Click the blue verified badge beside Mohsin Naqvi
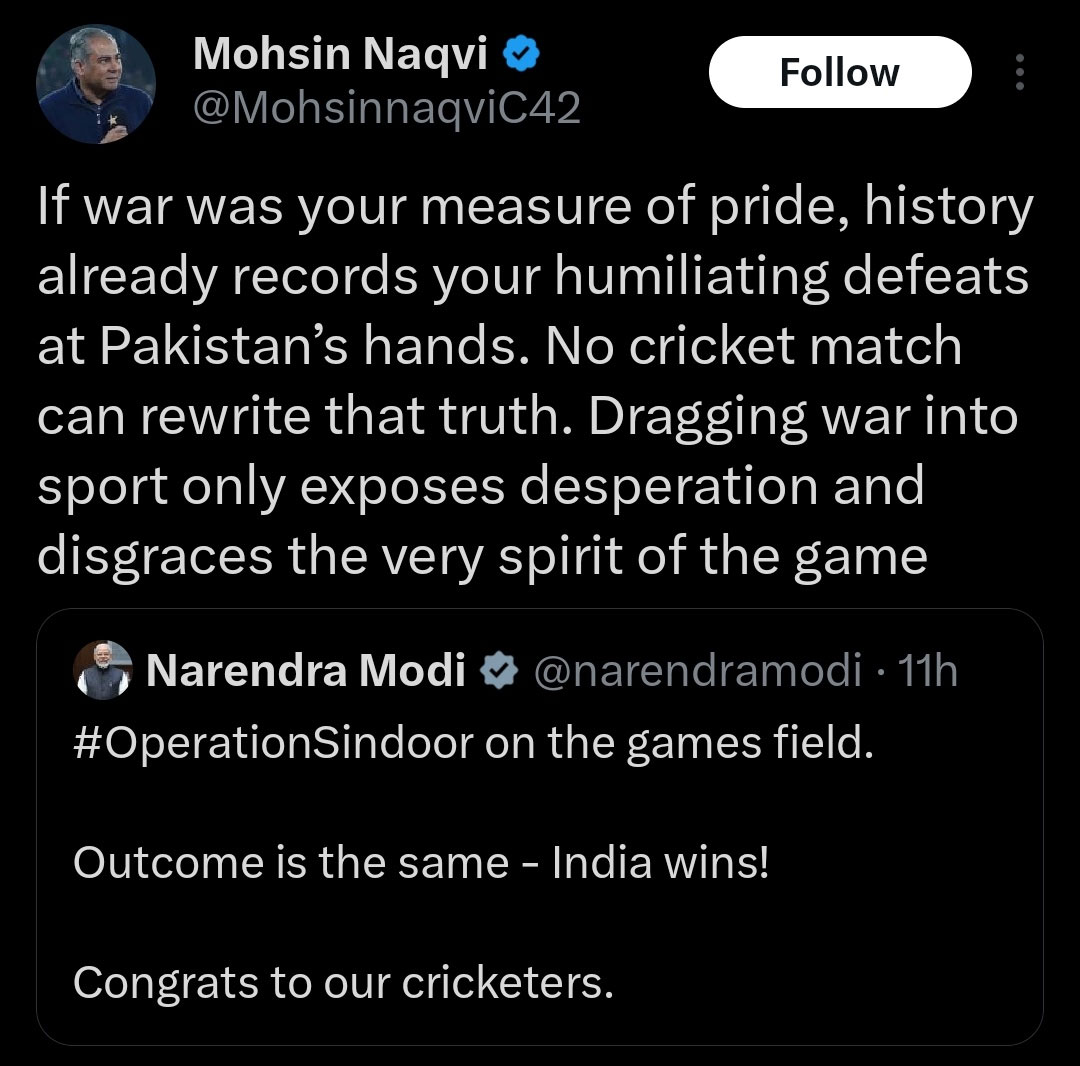Screen dimensions: 1080x1066 pyautogui.click(x=522, y=55)
